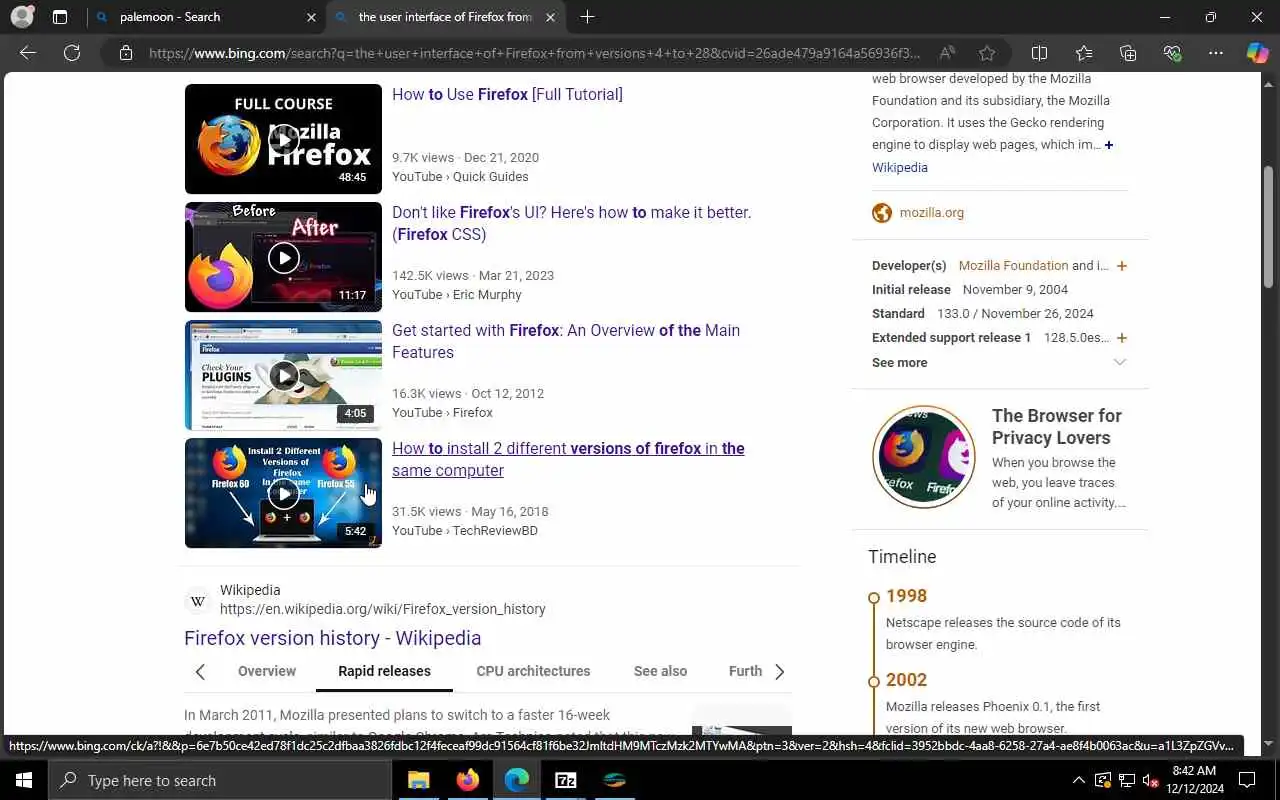Open the Favorites list icon

click(1084, 53)
